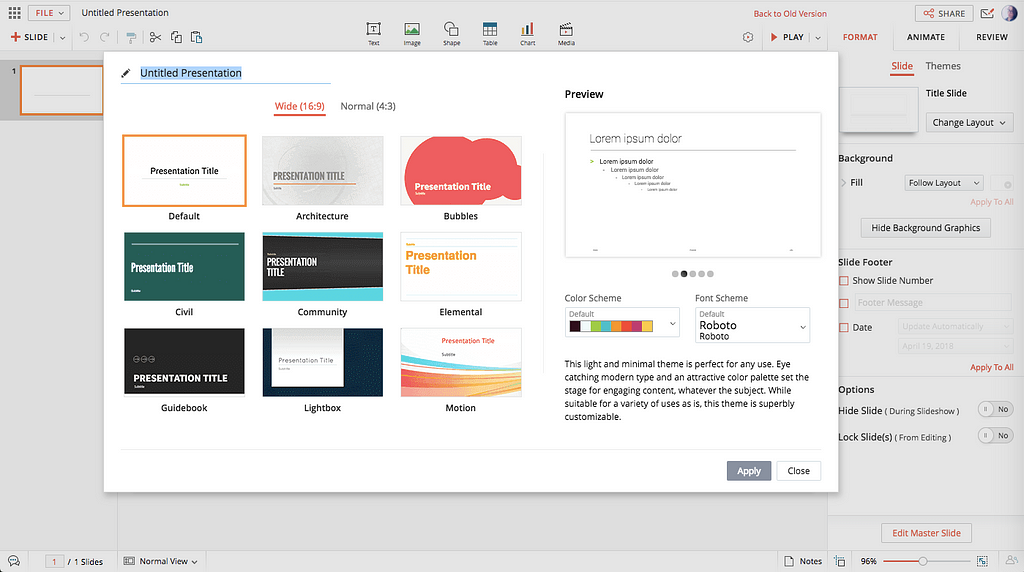The image size is (1024, 572).
Task: Select the Bubbles theme thumbnail
Action: tap(460, 170)
